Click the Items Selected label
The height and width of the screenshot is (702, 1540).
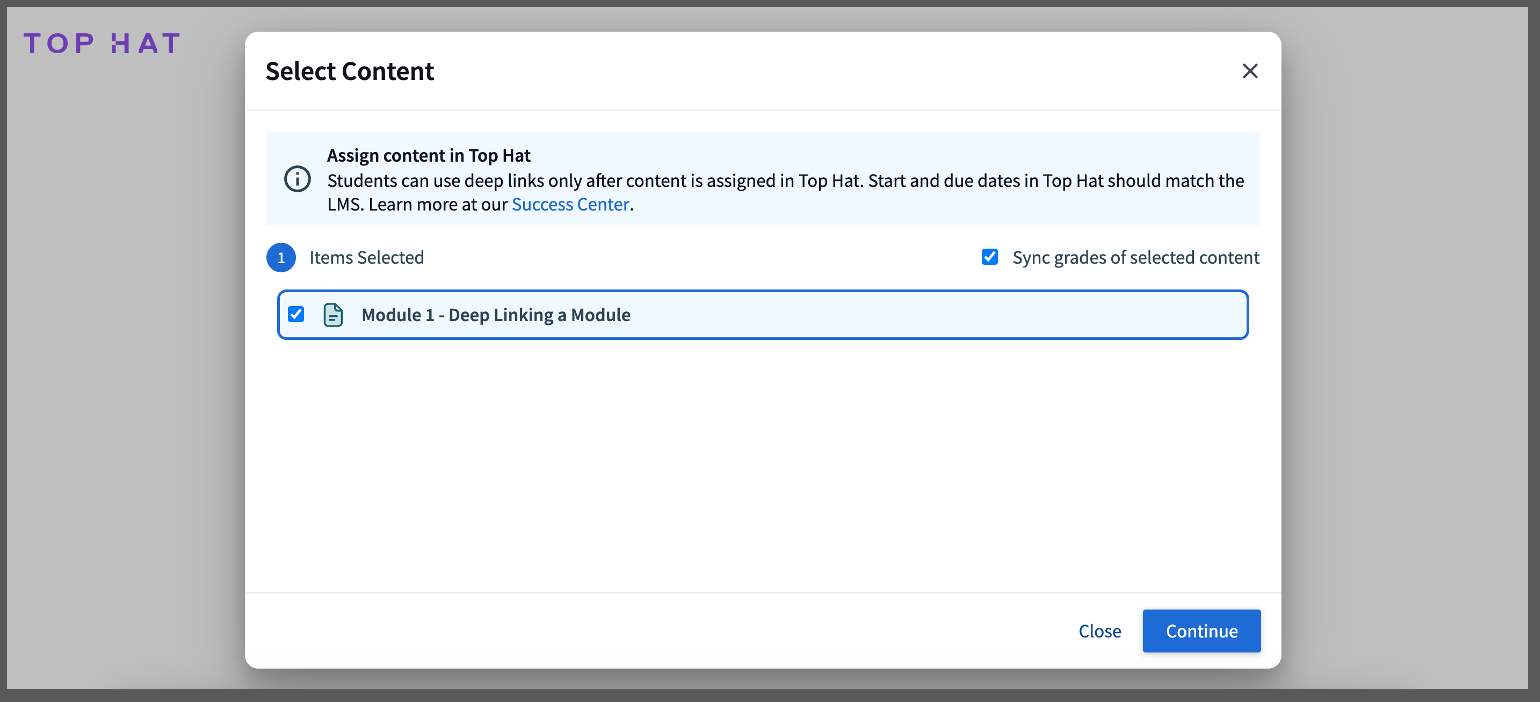(366, 257)
